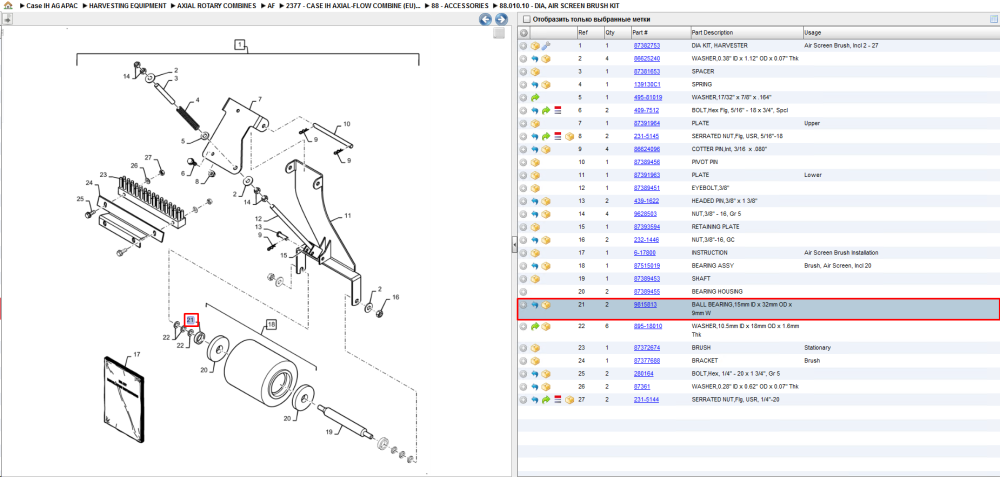The width and height of the screenshot is (1000, 477).
Task: Toggle selection circle for BEARING HOUSING row
Action: 524,291
